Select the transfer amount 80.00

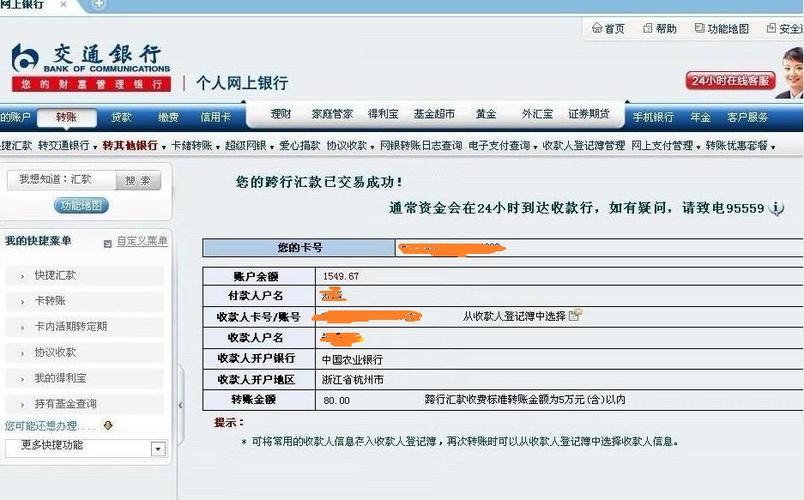pos(336,401)
